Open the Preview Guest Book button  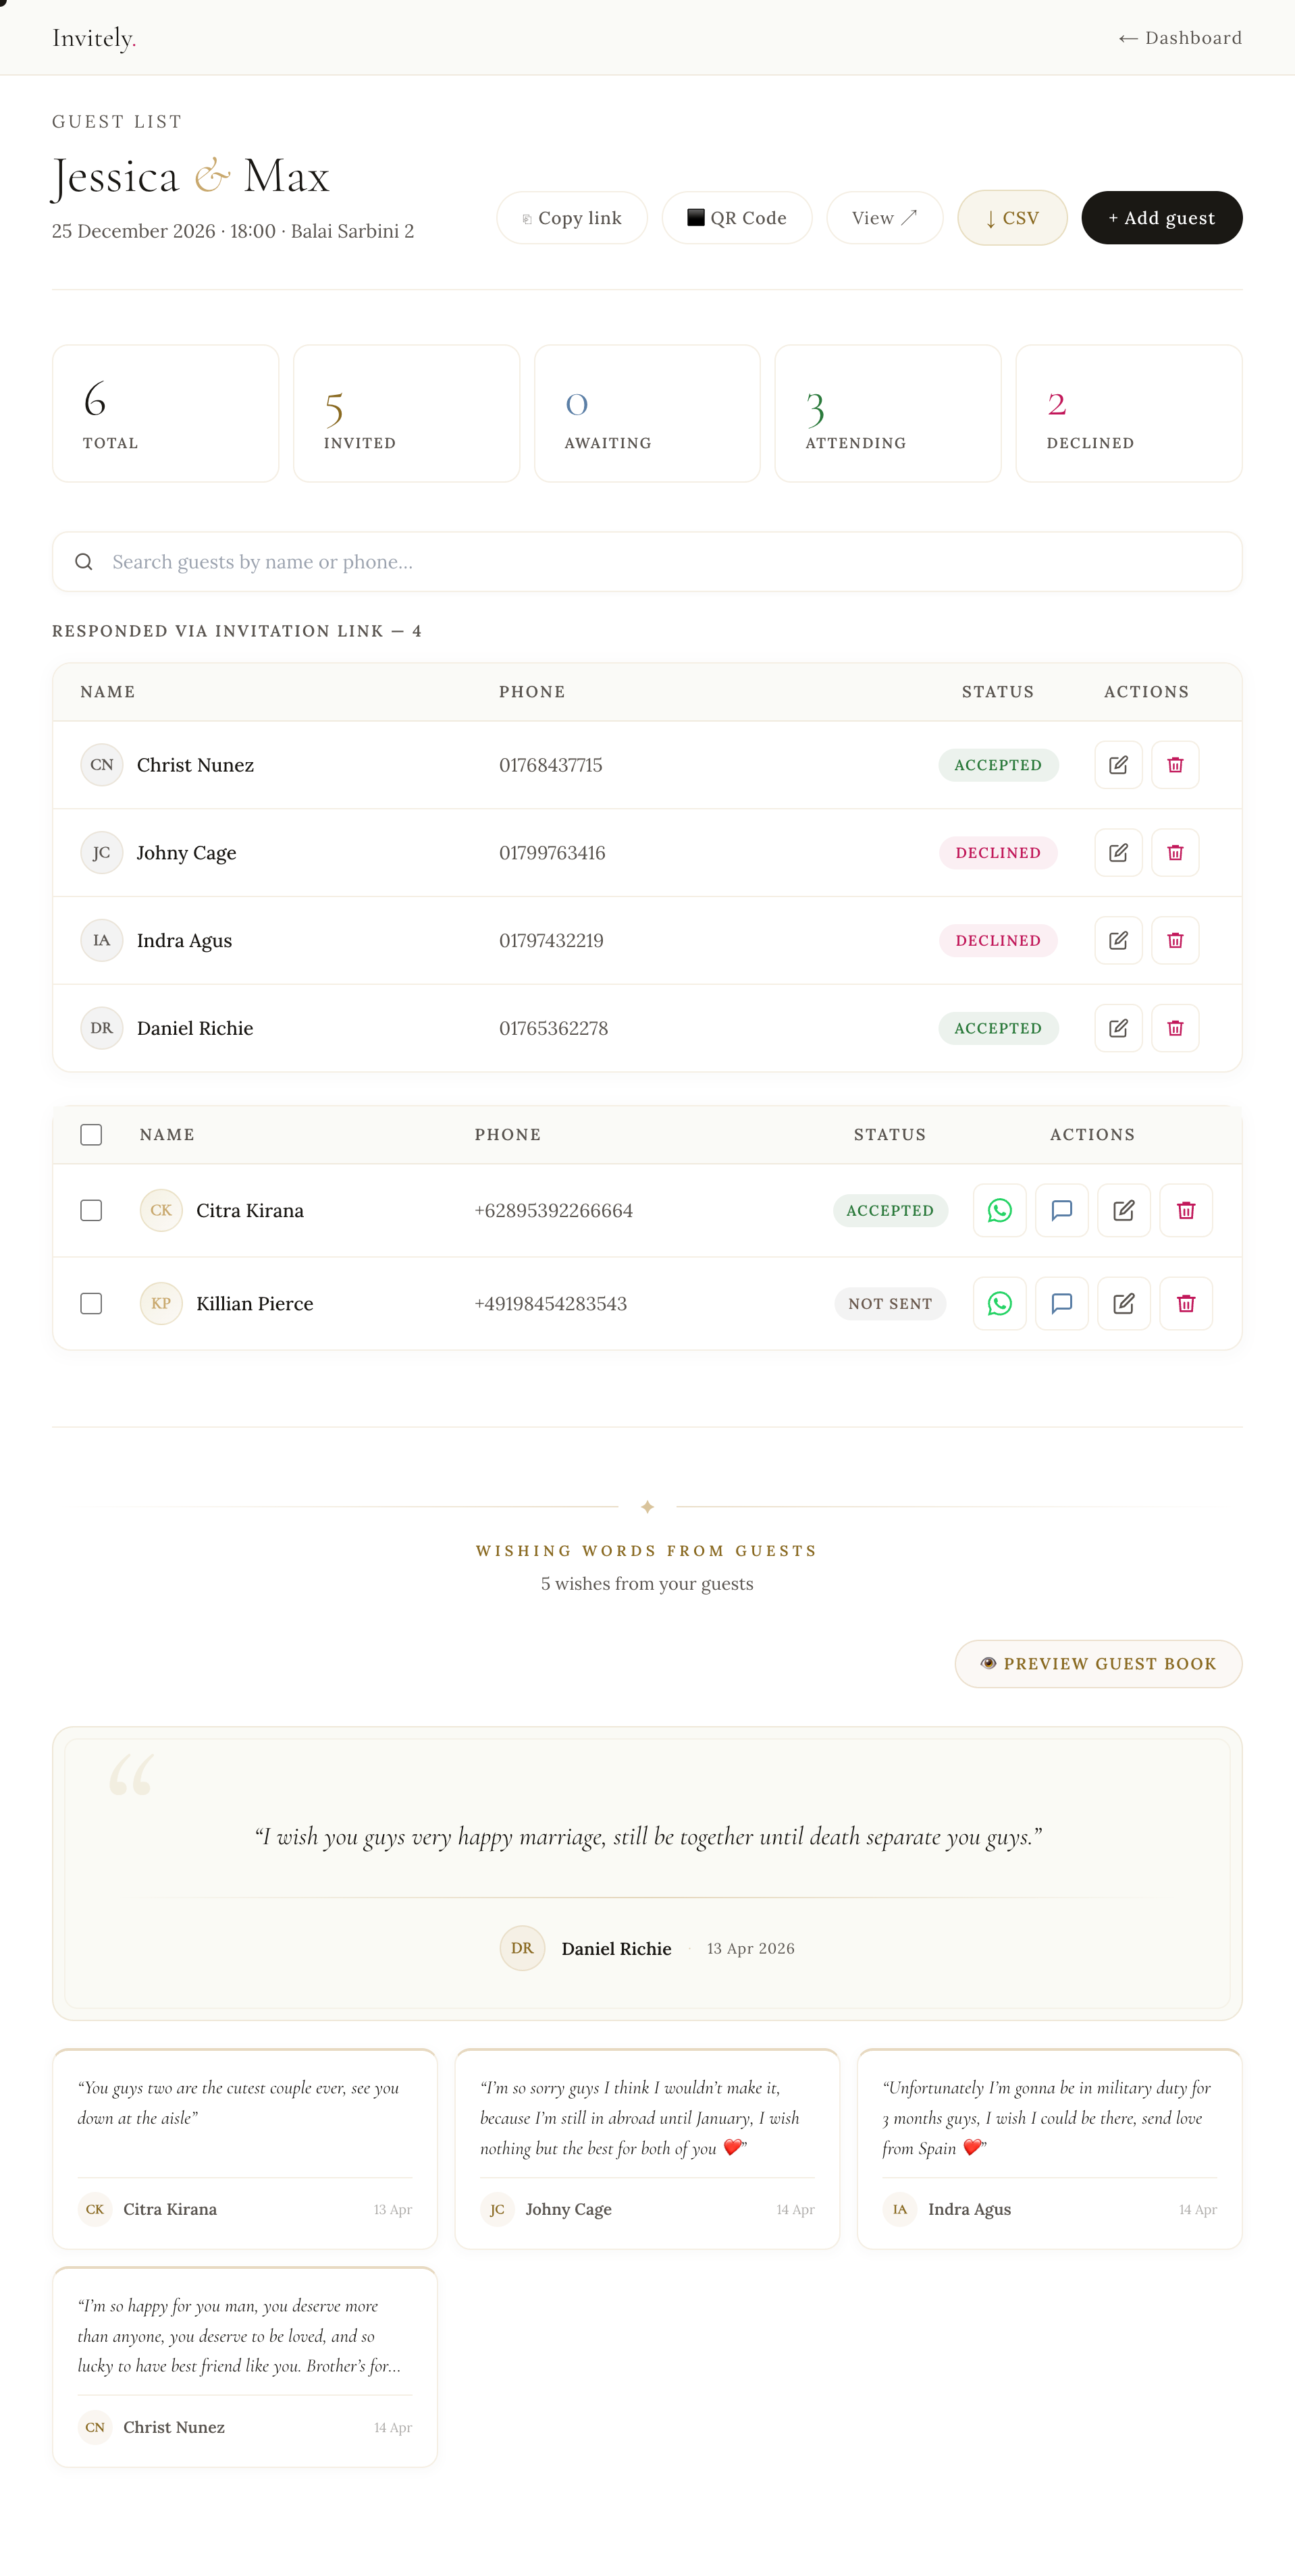point(1097,1663)
